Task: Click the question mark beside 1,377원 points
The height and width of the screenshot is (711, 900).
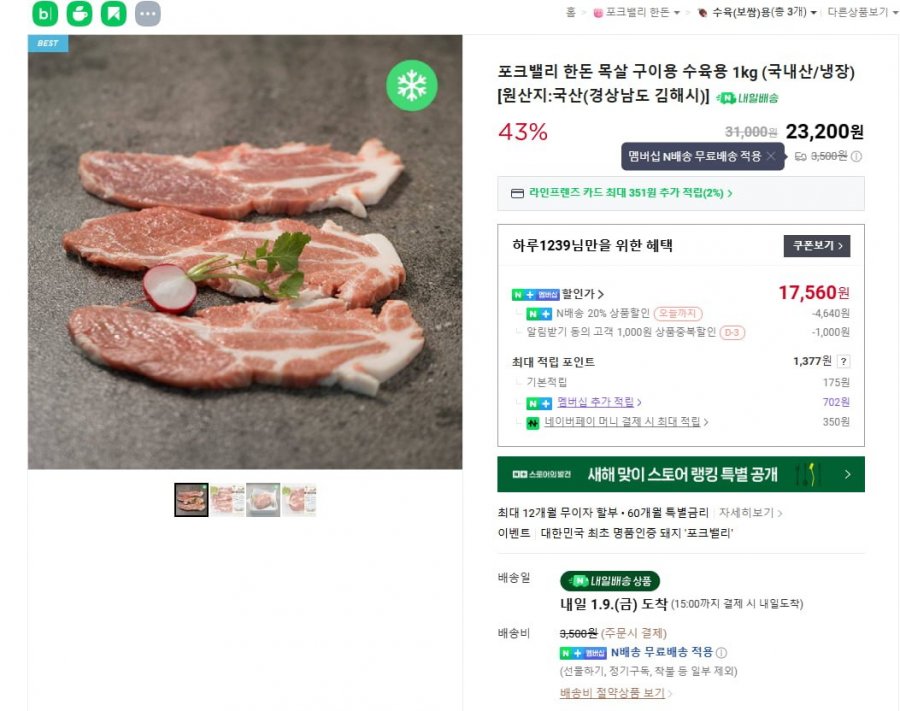Action: click(x=843, y=362)
